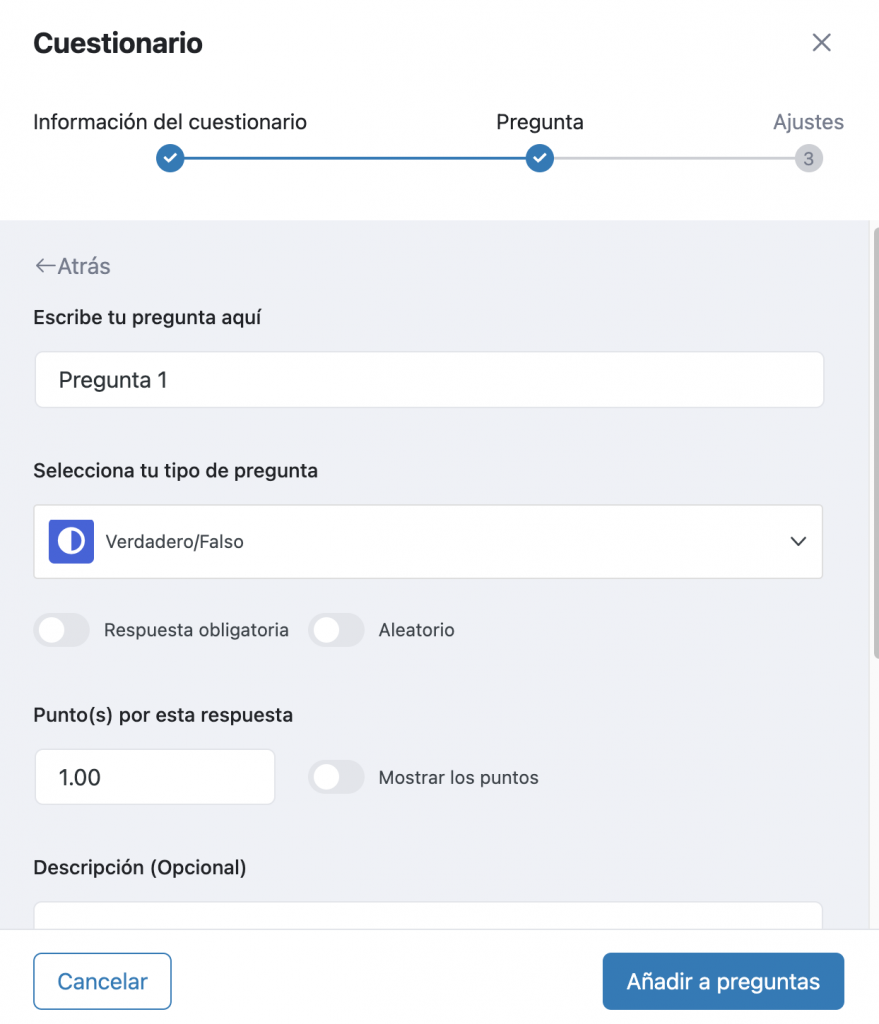Click the blue checkmark on the Pregunta step
Screen dimensions: 879x1024
[539, 158]
